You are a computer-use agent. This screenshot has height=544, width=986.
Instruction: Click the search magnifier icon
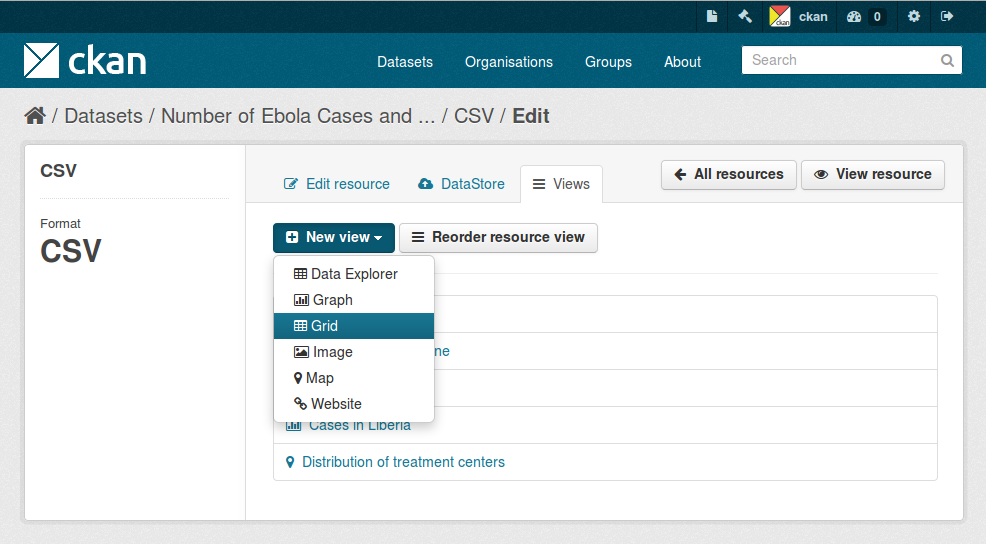pyautogui.click(x=947, y=60)
